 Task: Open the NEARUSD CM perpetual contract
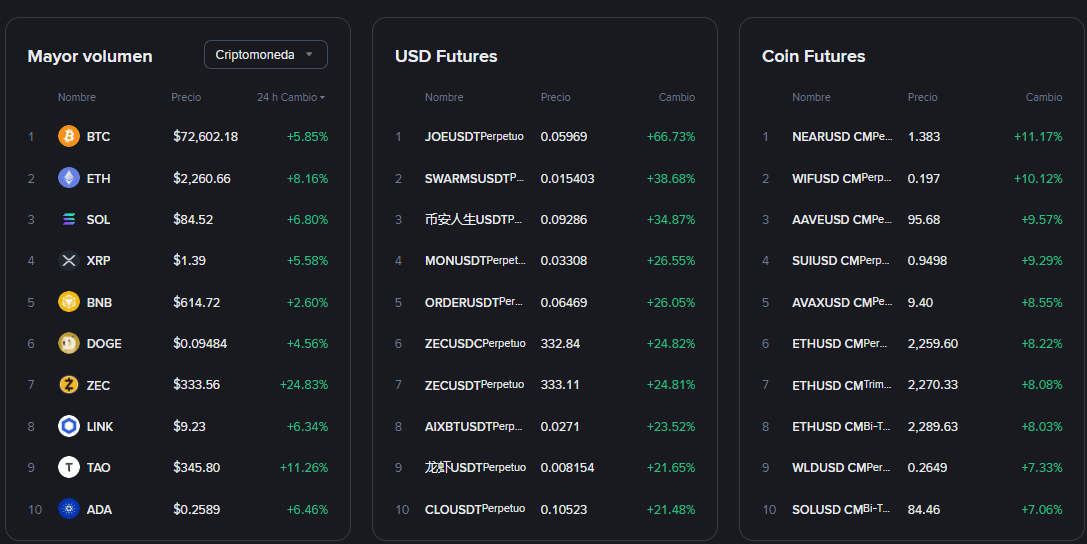click(842, 136)
